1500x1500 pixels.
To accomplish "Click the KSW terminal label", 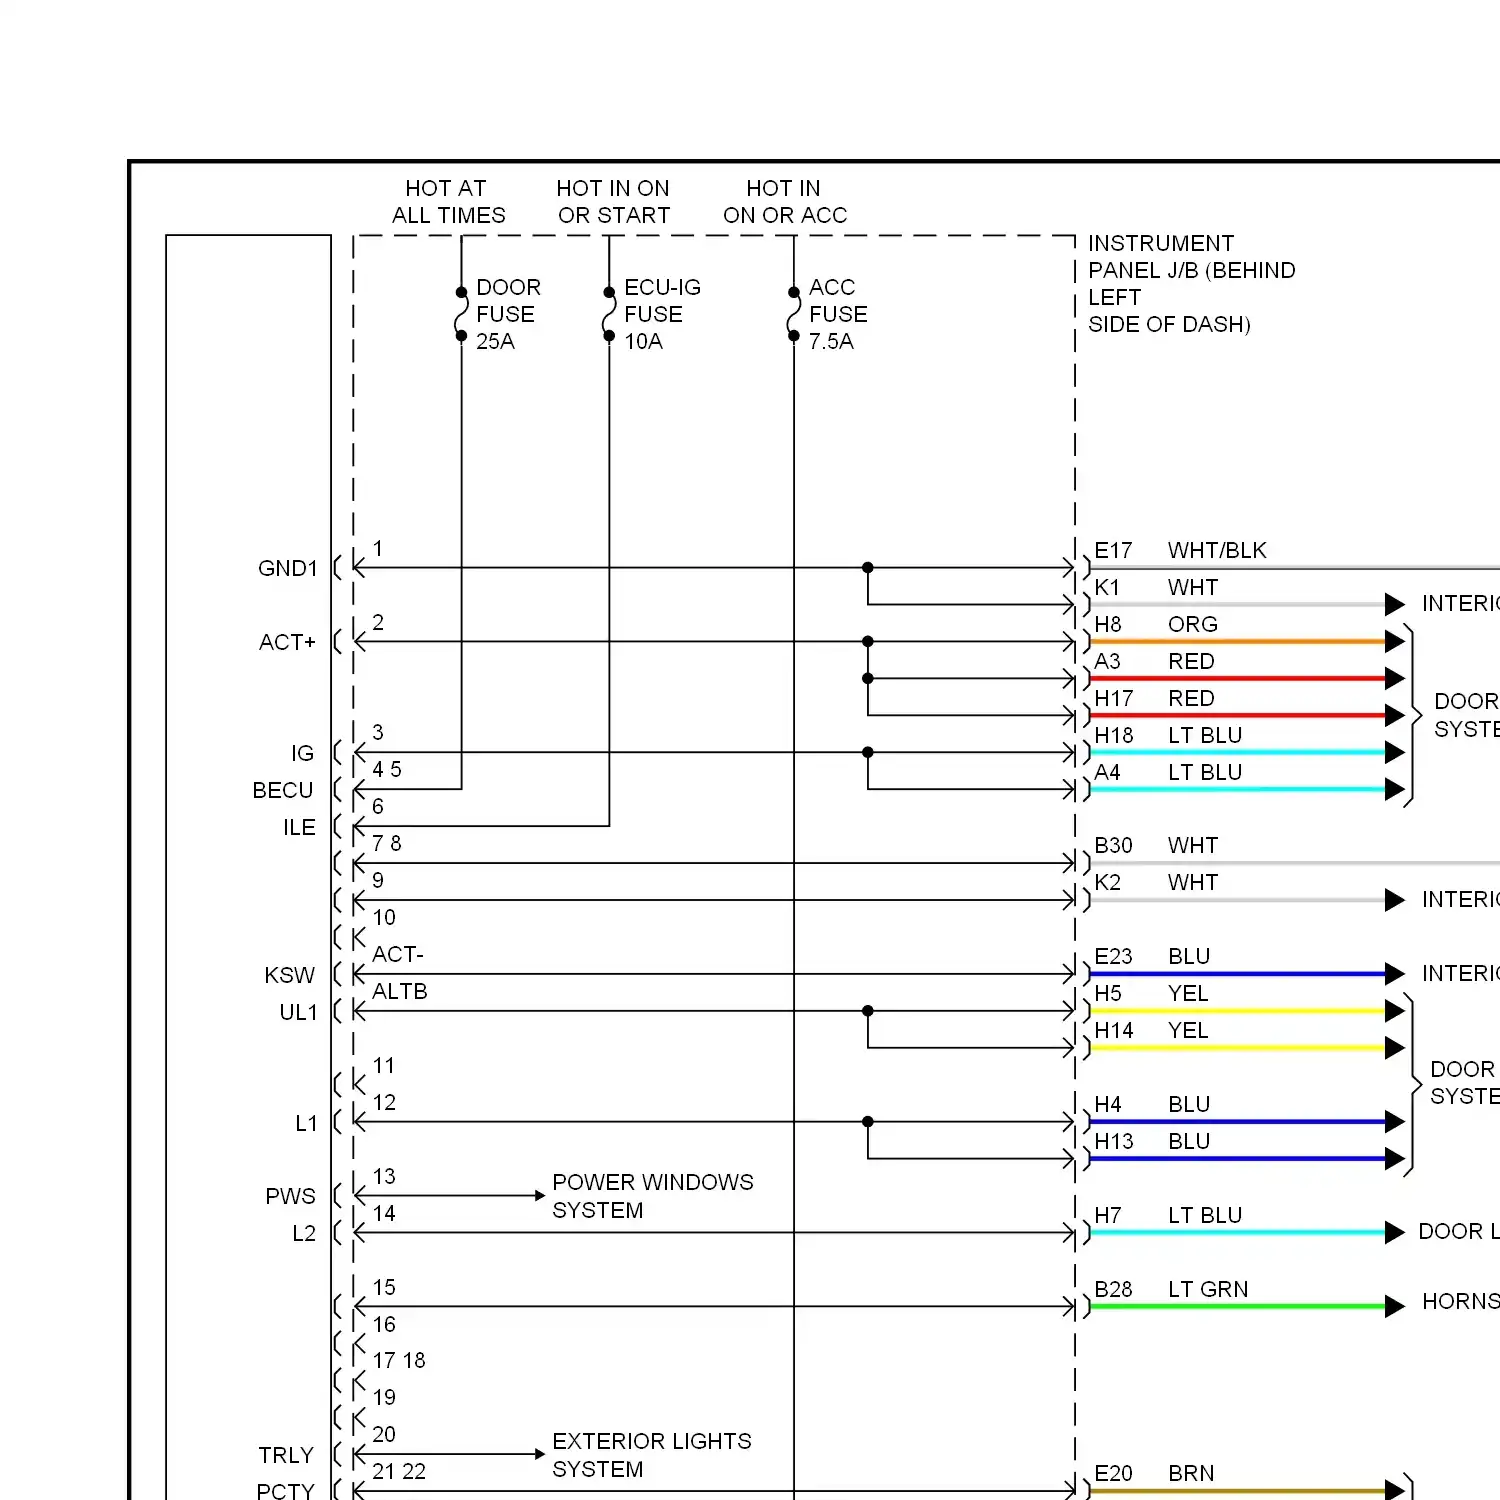I will (289, 975).
